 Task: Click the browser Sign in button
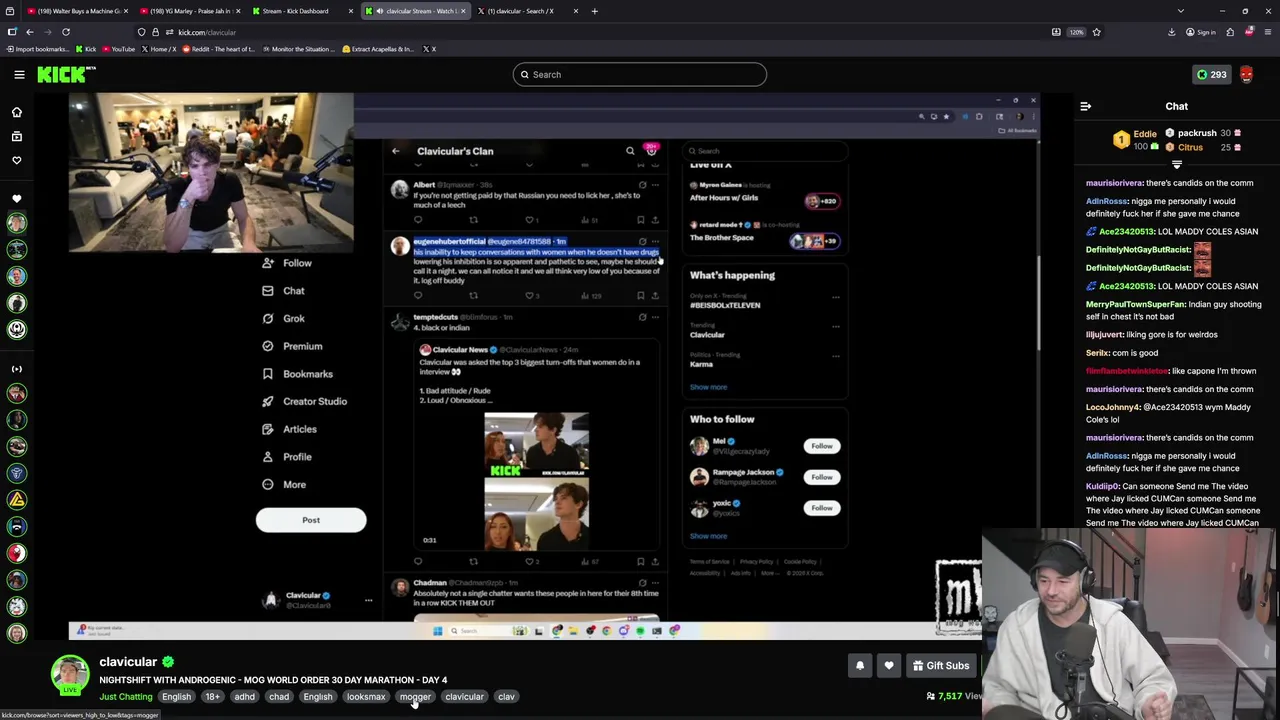pyautogui.click(x=1200, y=32)
